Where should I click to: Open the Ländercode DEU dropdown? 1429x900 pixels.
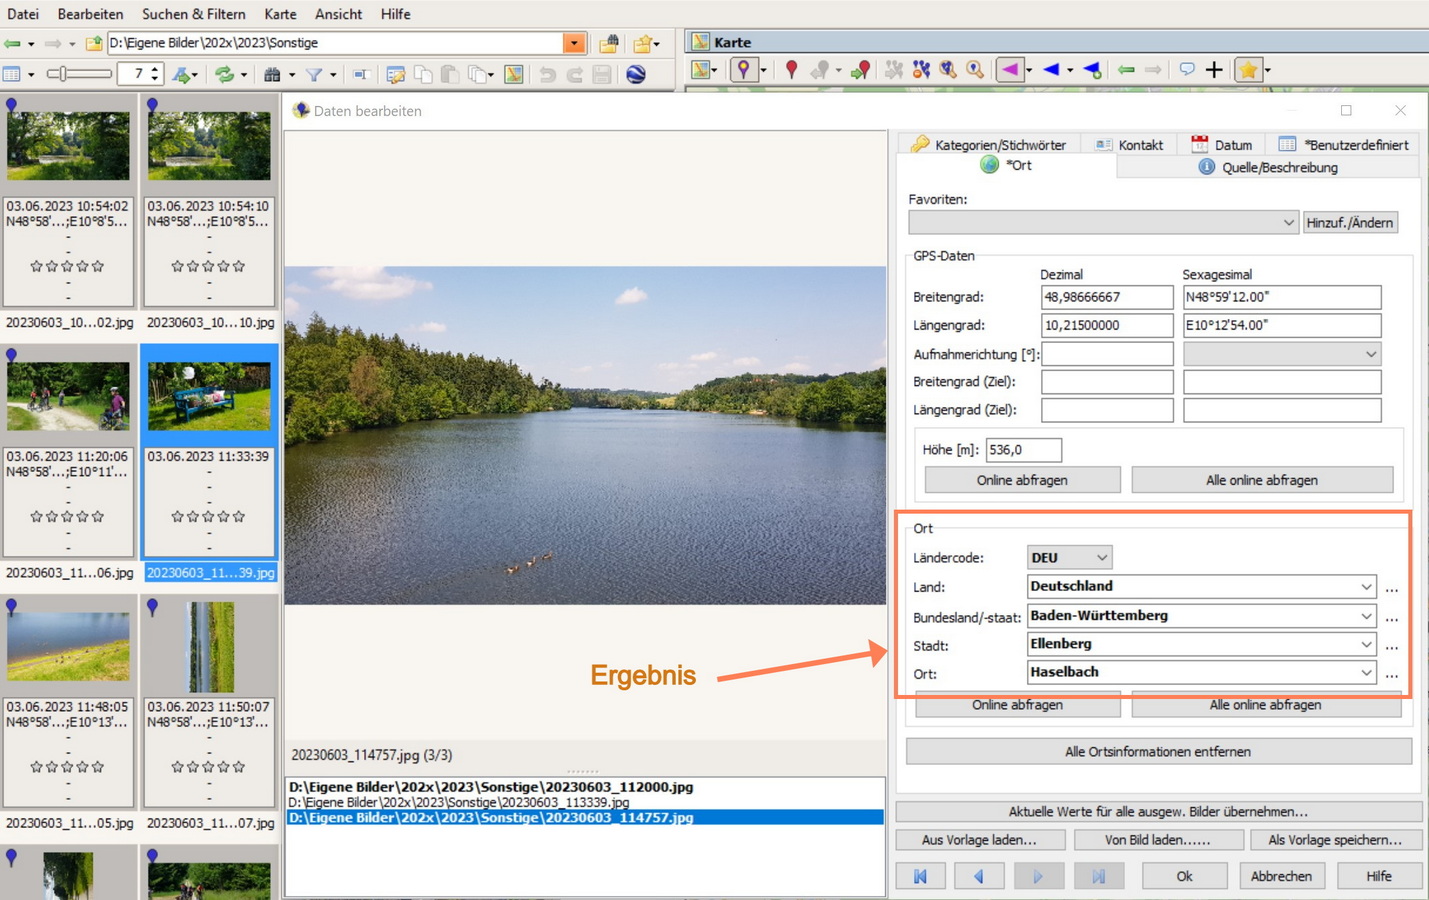point(1101,558)
